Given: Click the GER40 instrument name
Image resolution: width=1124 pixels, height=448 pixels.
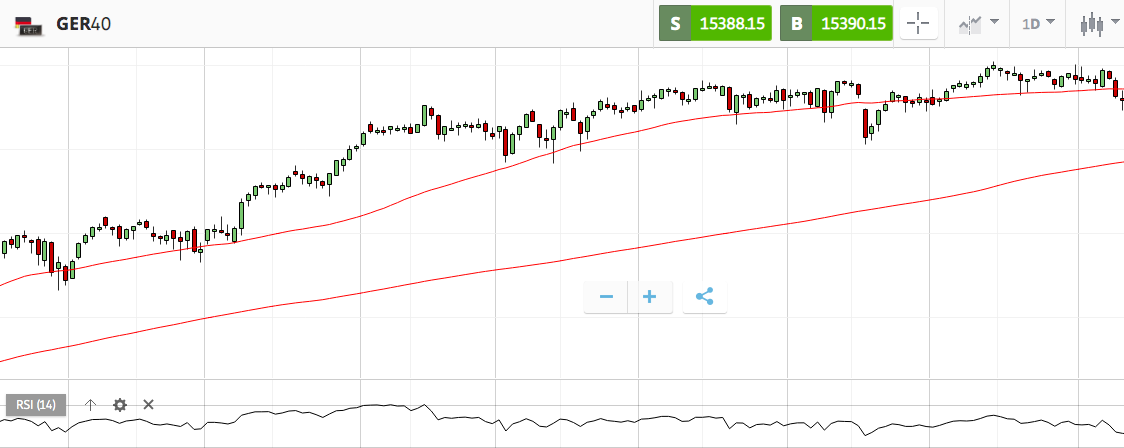Looking at the screenshot, I should [x=84, y=23].
